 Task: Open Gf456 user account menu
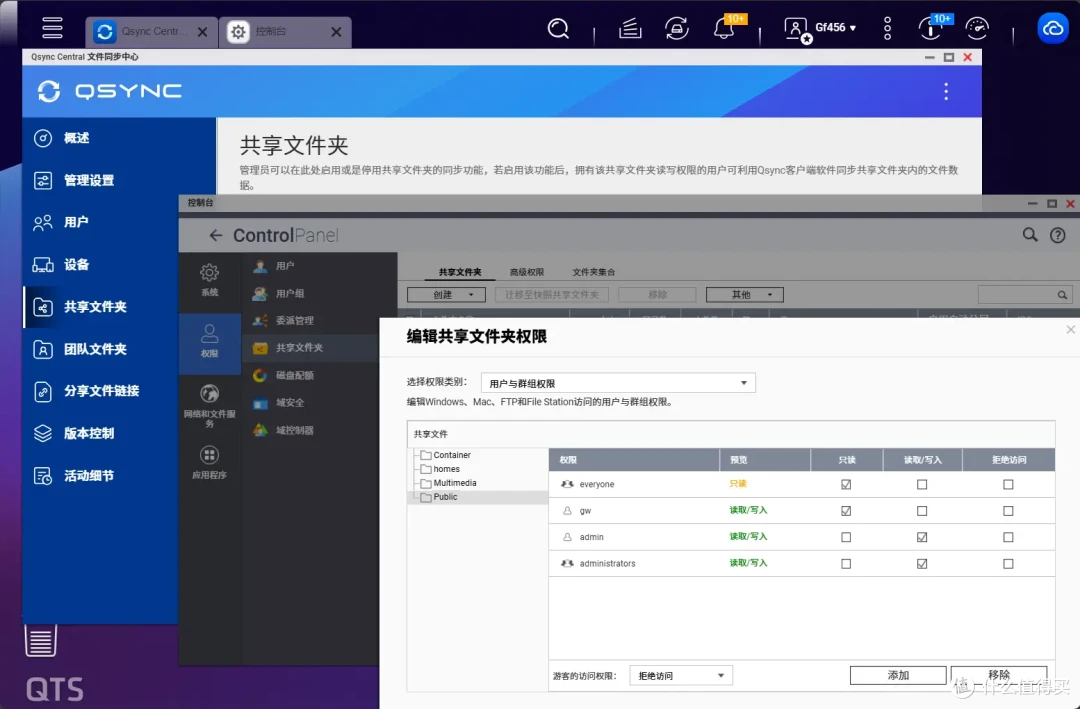[821, 28]
